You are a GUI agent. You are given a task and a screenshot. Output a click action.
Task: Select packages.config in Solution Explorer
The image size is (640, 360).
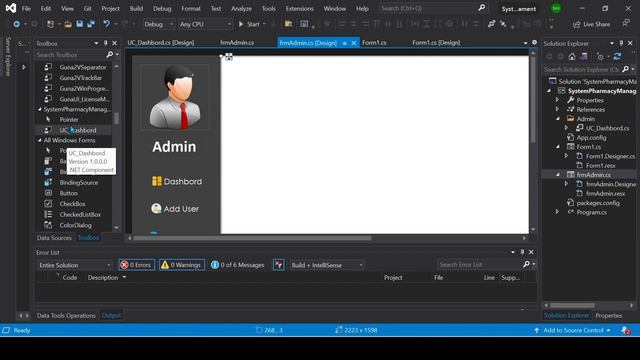[598, 203]
